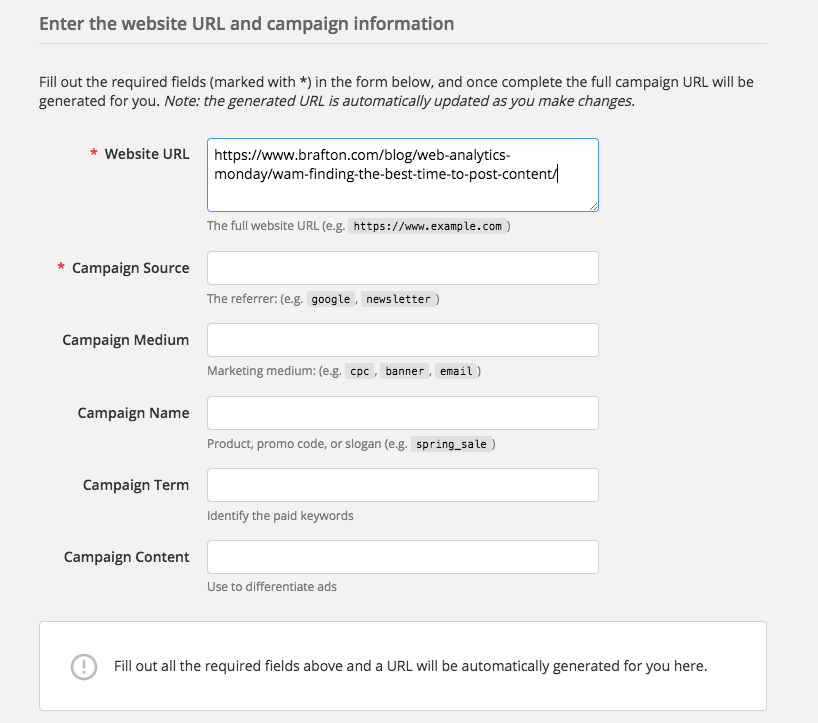Click the red asterisk beside Website URL
Viewport: 818px width, 723px height.
94,154
